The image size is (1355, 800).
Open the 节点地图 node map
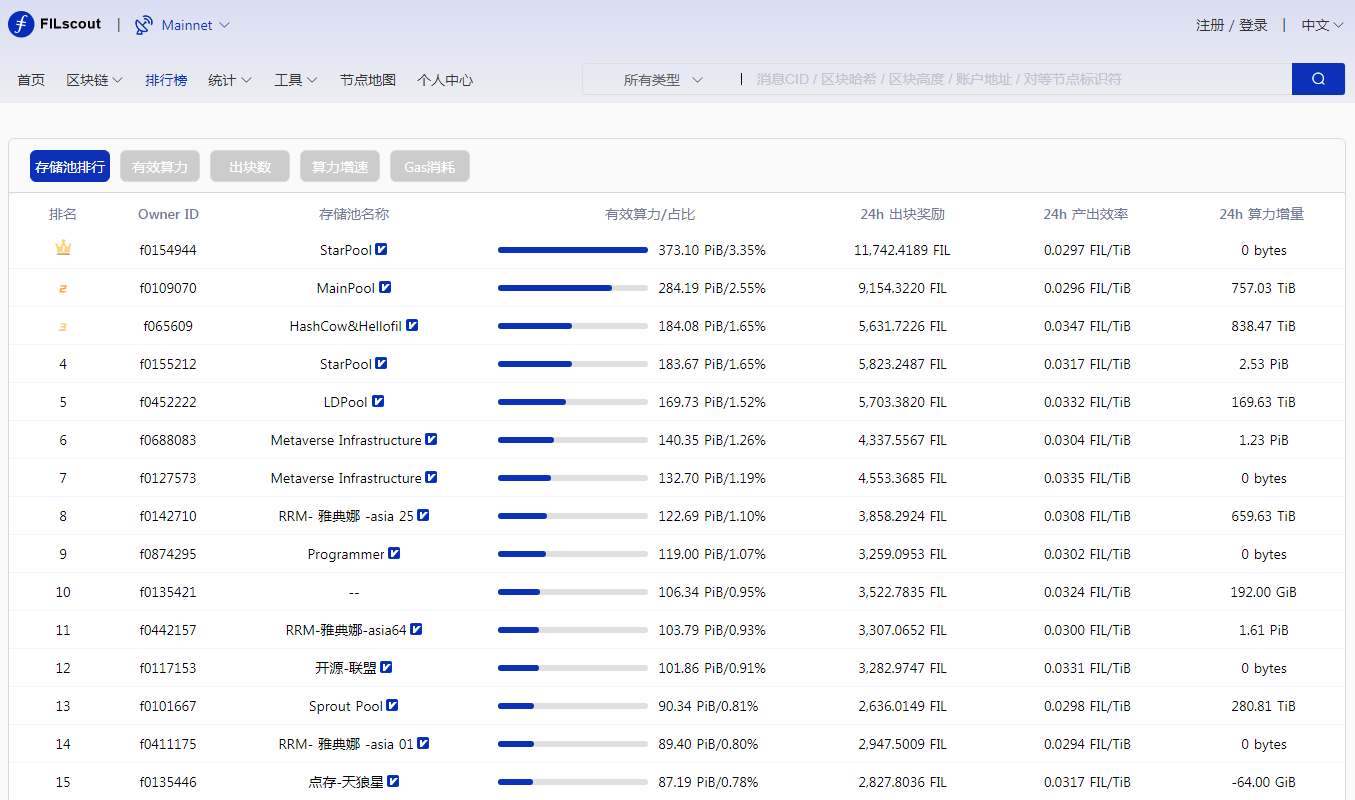tap(368, 80)
